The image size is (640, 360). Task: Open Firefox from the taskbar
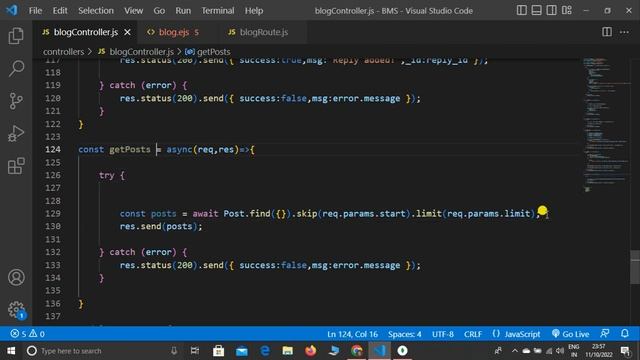311,351
